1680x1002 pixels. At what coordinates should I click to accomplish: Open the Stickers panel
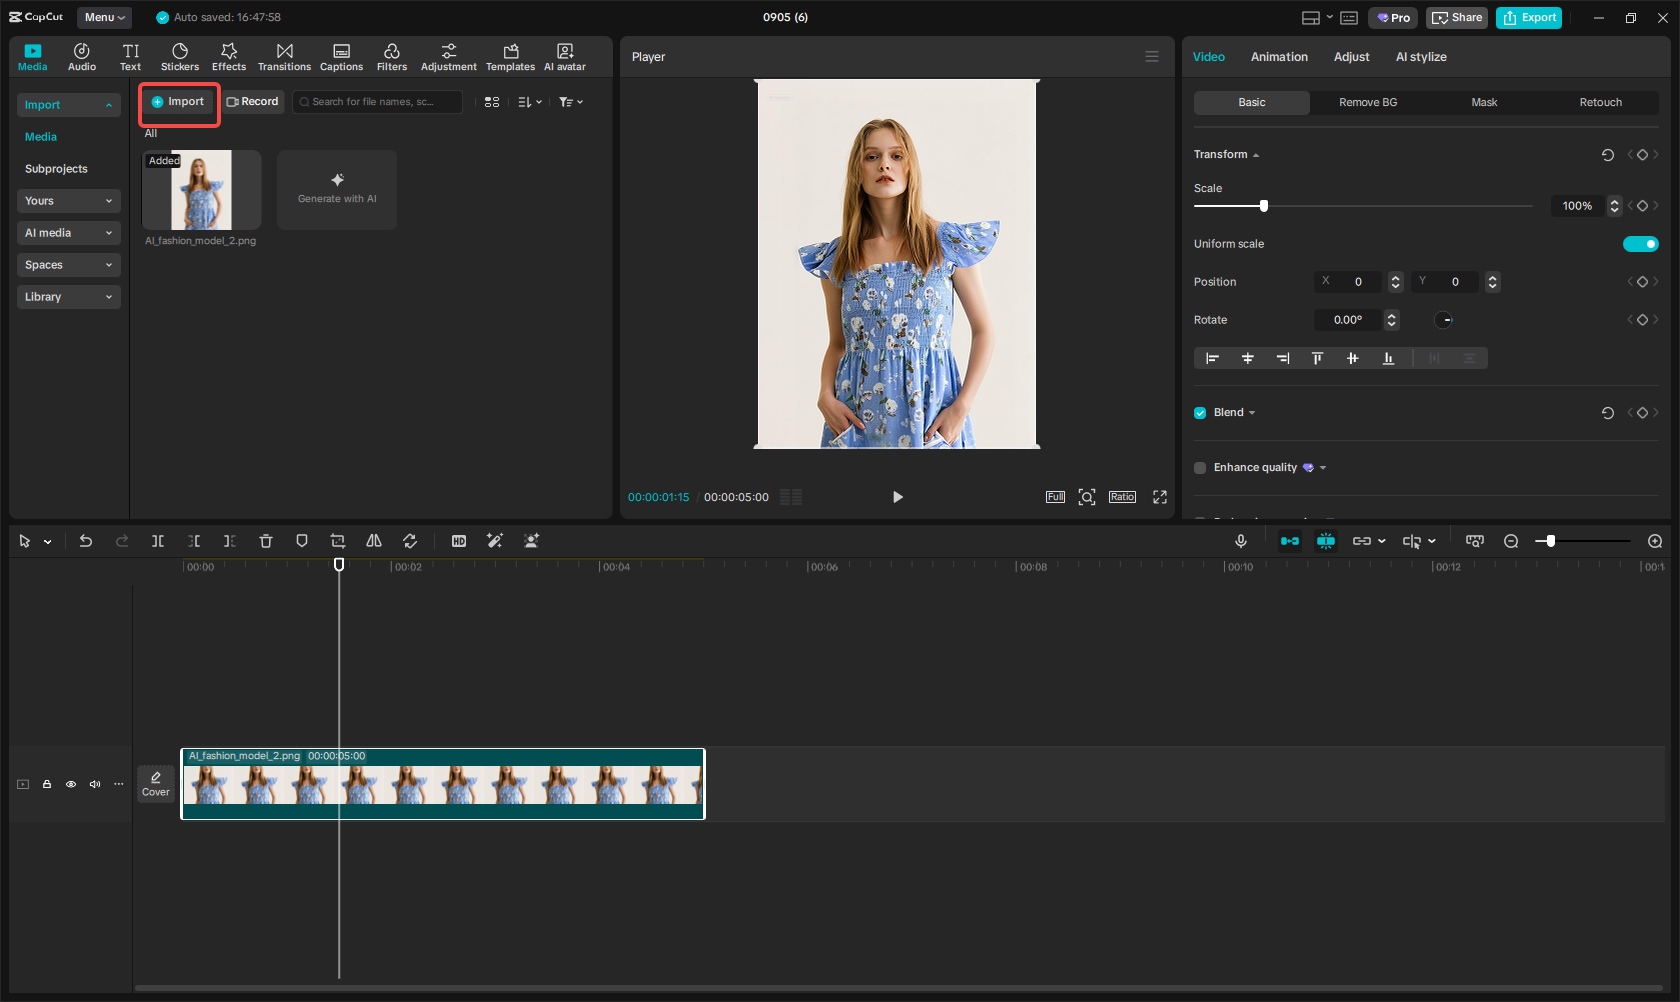tap(180, 57)
